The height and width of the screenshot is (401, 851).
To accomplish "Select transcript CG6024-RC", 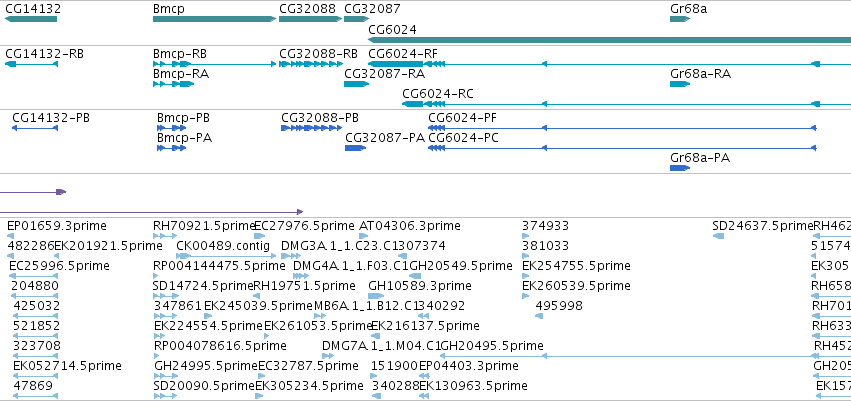I will (626, 104).
